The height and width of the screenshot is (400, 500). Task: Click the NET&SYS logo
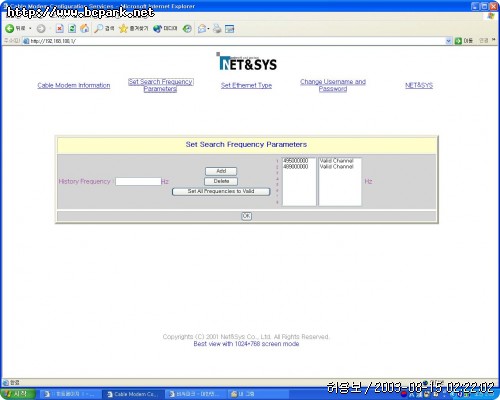pos(247,62)
